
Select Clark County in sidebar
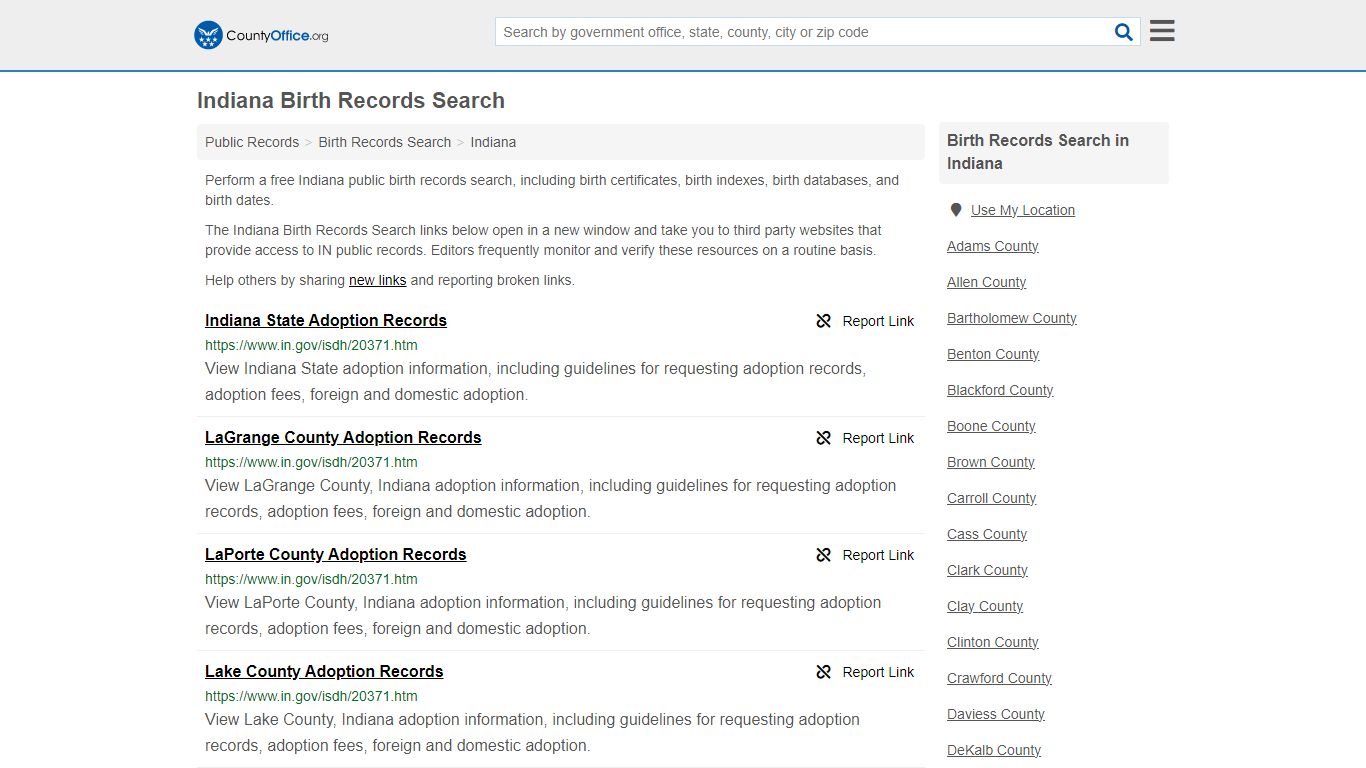coord(988,570)
